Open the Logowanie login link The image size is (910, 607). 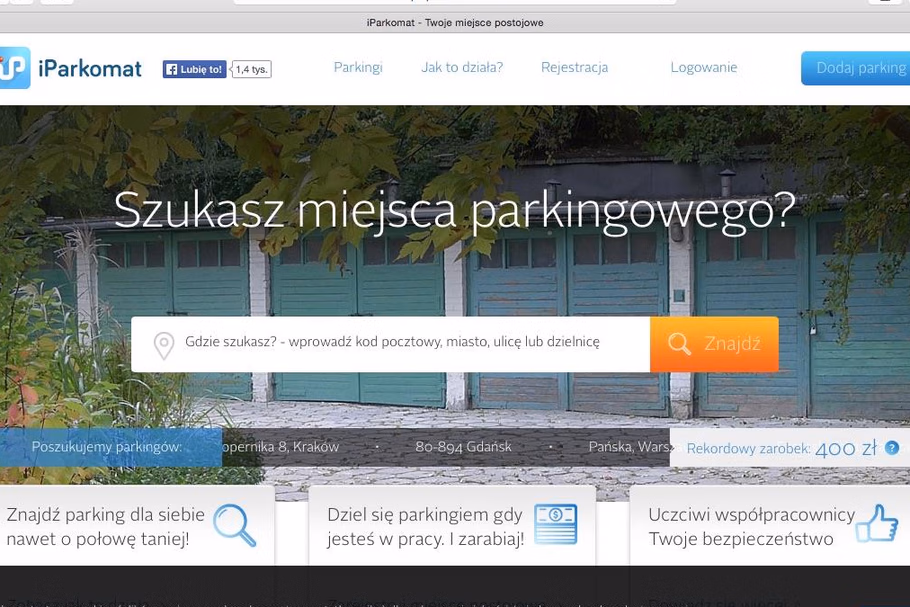703,67
